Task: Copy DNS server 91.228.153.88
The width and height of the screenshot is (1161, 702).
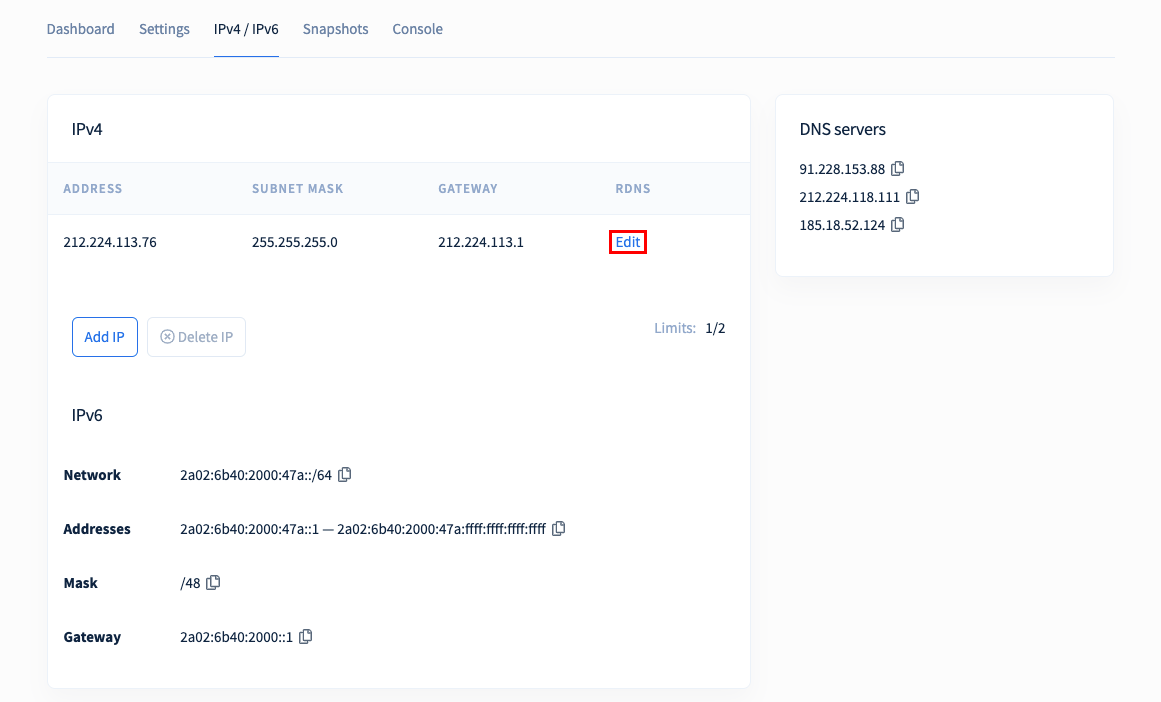Action: 897,169
